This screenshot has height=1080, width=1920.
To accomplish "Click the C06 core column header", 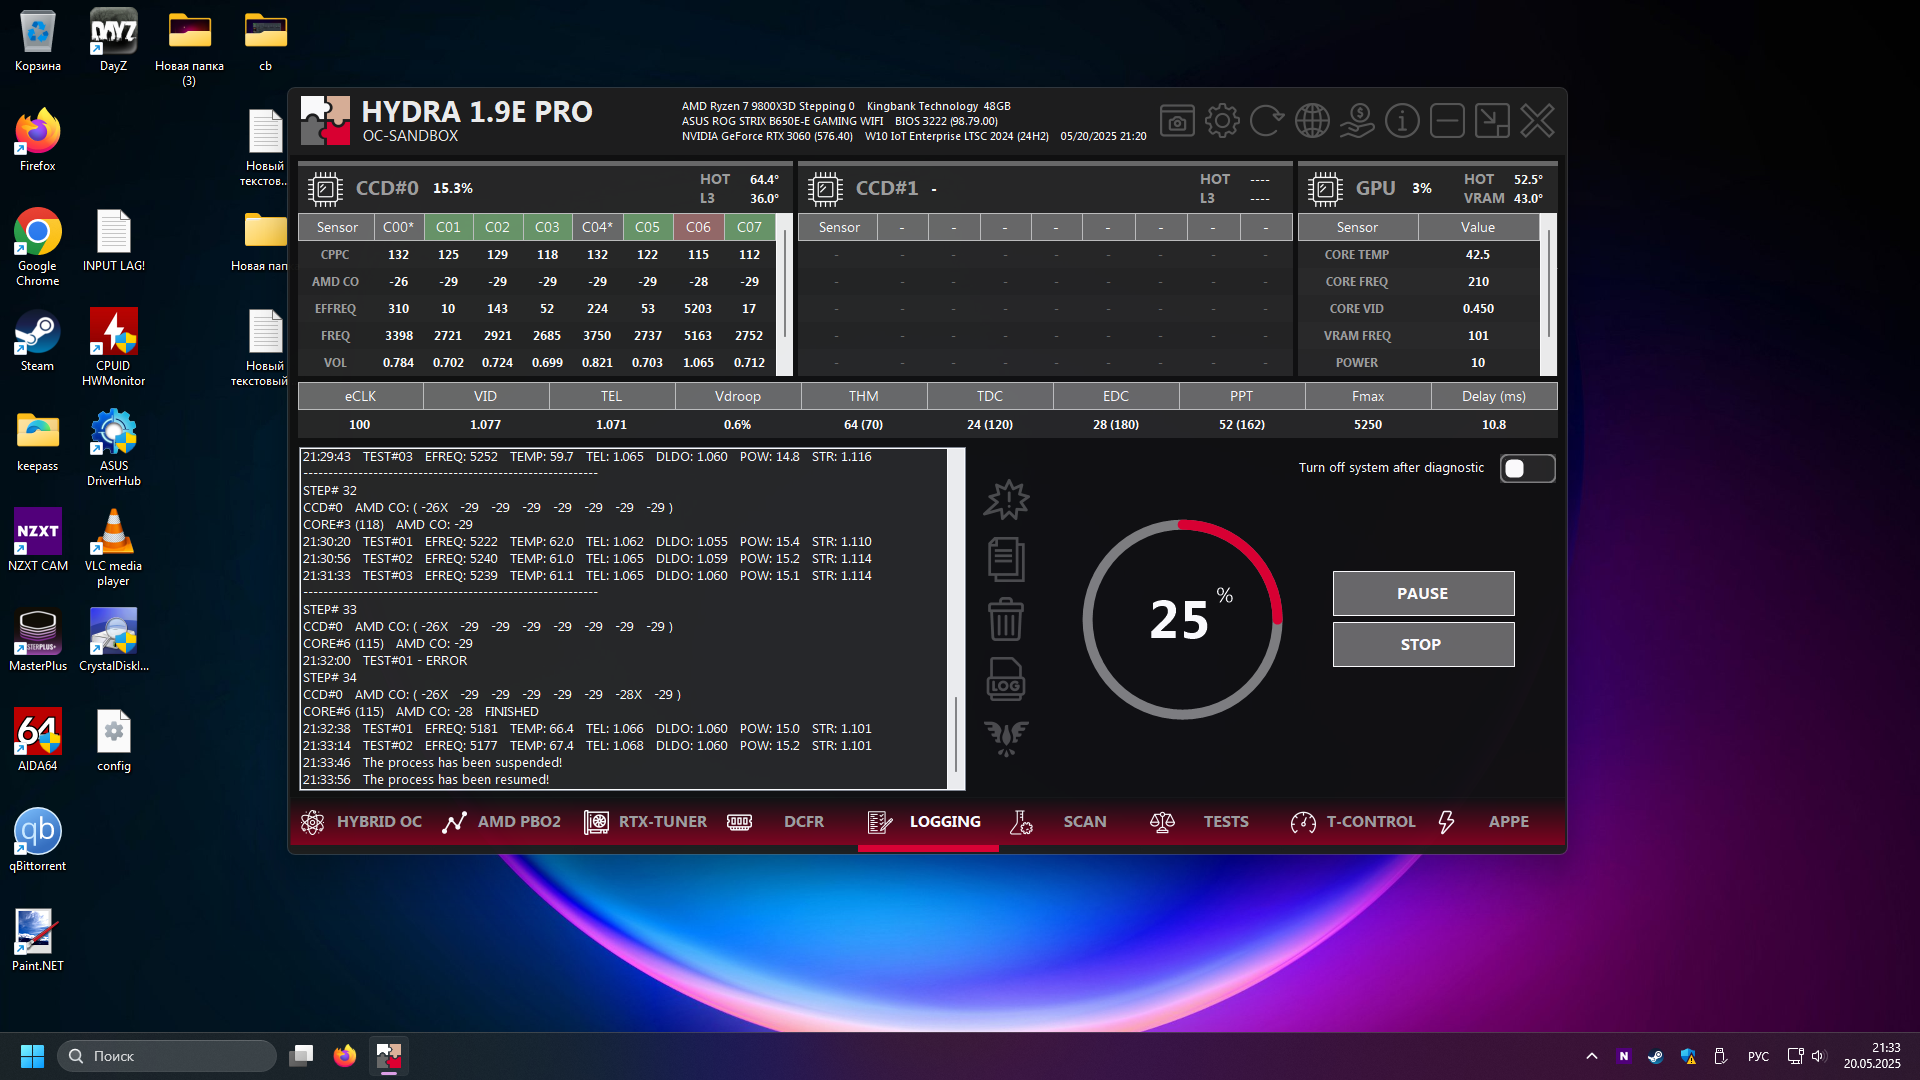I will point(698,227).
